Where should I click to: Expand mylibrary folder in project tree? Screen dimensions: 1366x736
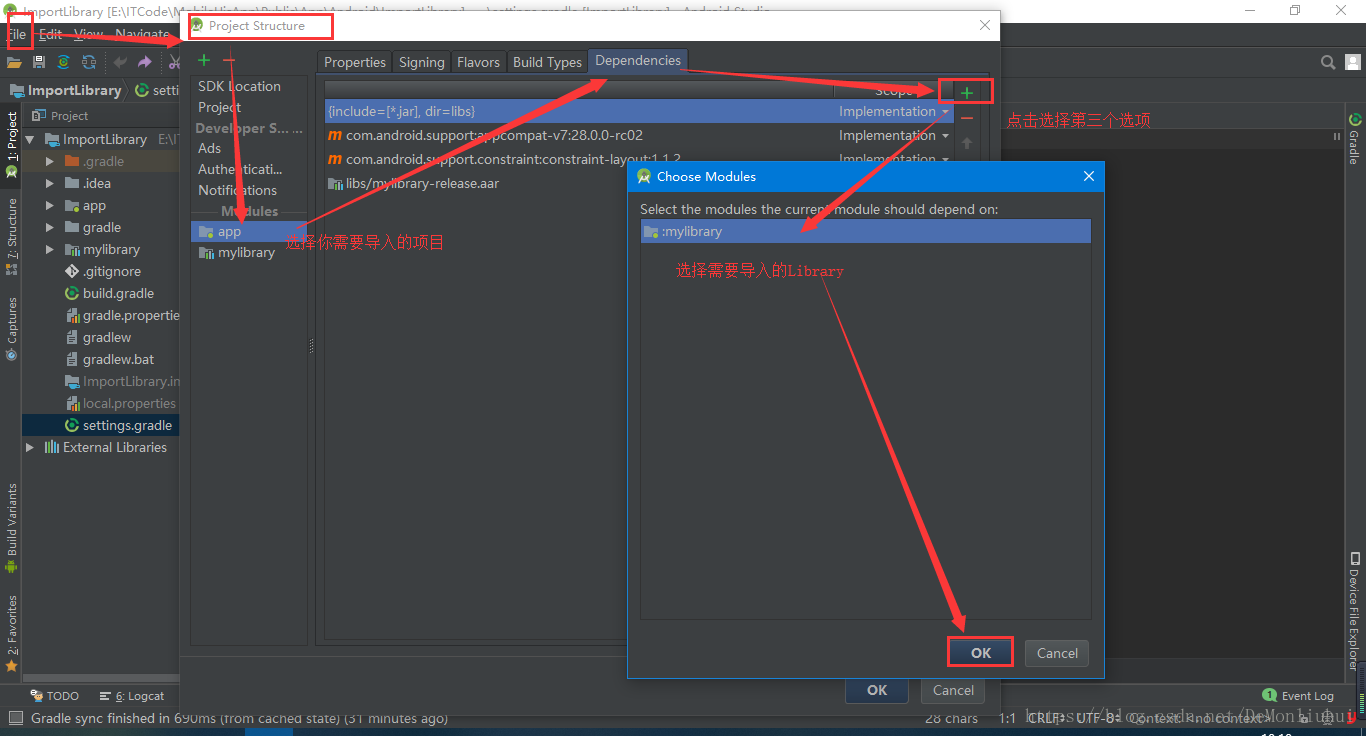click(50, 249)
